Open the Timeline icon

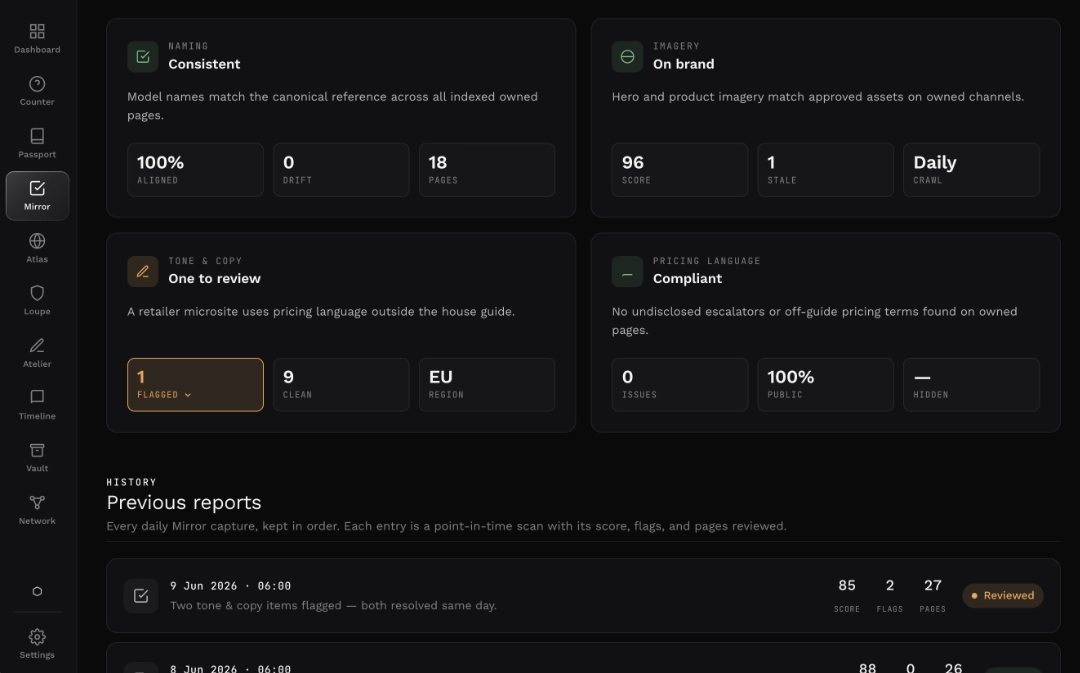click(x=37, y=405)
